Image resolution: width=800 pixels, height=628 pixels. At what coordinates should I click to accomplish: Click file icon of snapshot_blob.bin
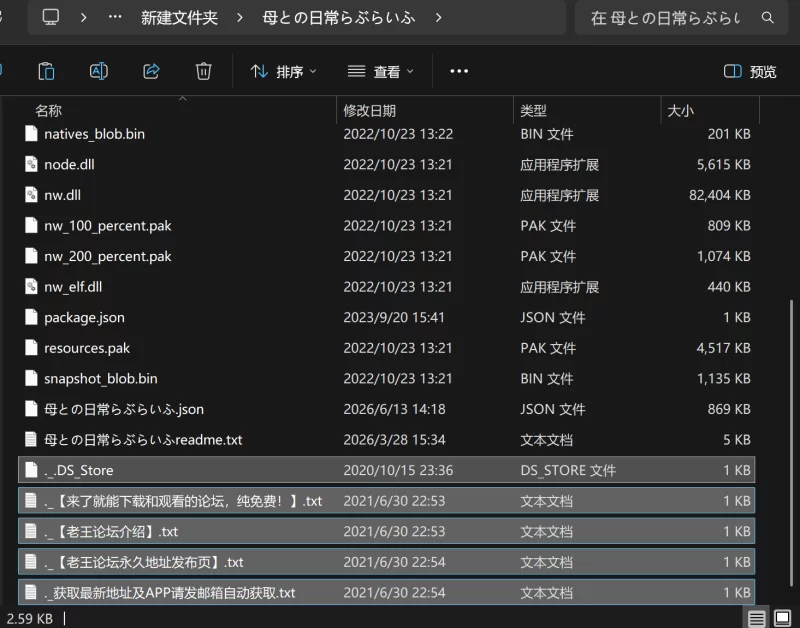[x=31, y=379]
